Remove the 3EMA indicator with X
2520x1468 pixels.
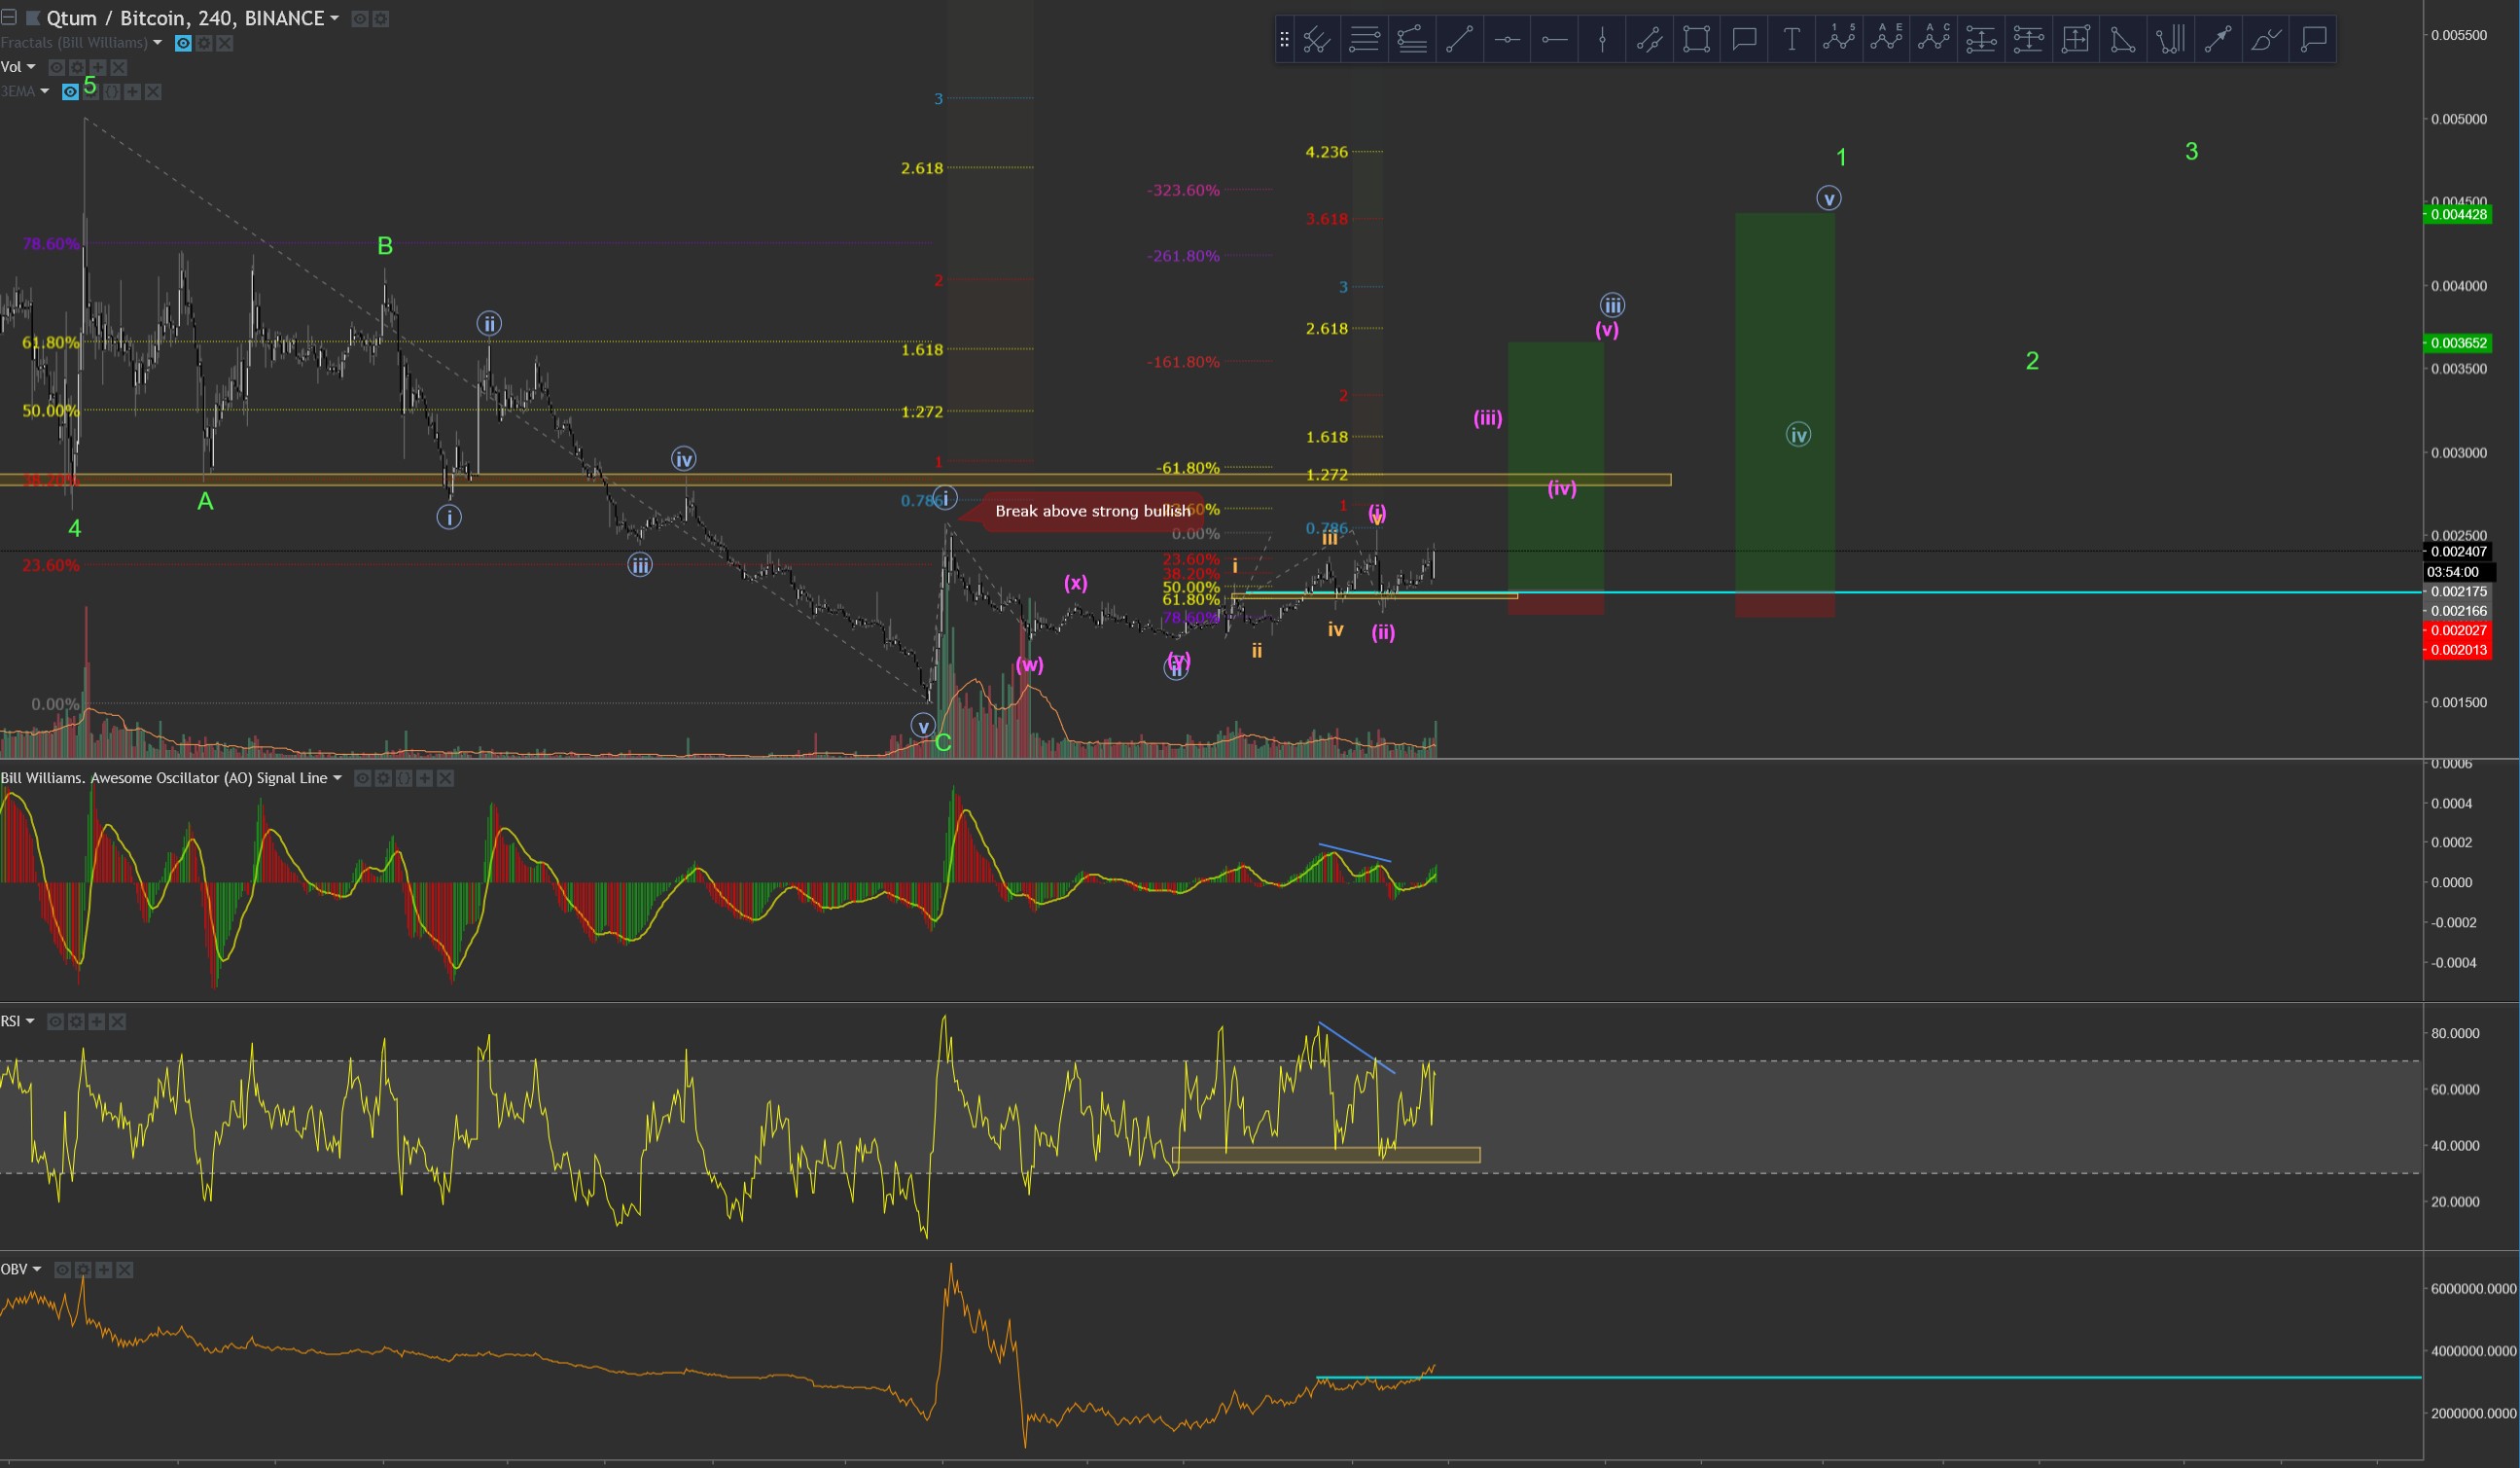tap(153, 92)
